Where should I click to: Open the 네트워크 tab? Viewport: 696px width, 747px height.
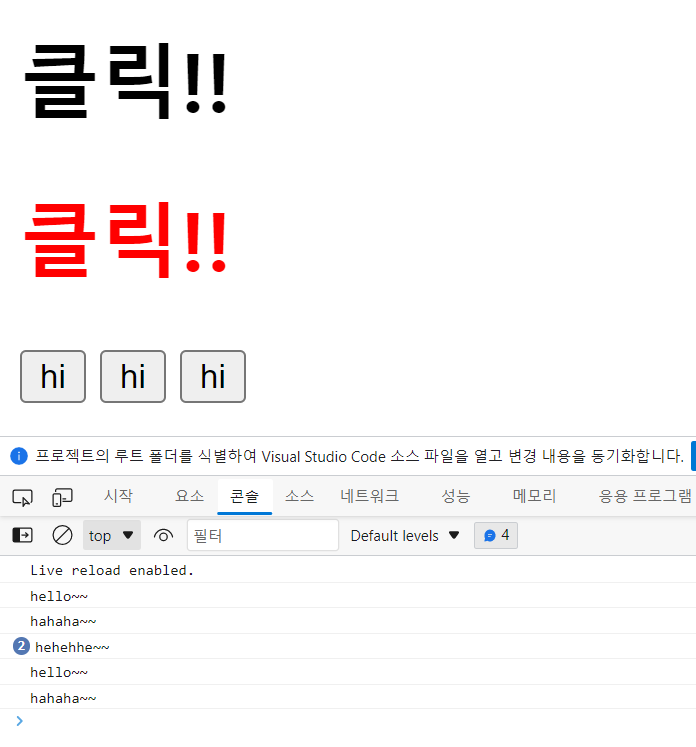click(x=370, y=496)
